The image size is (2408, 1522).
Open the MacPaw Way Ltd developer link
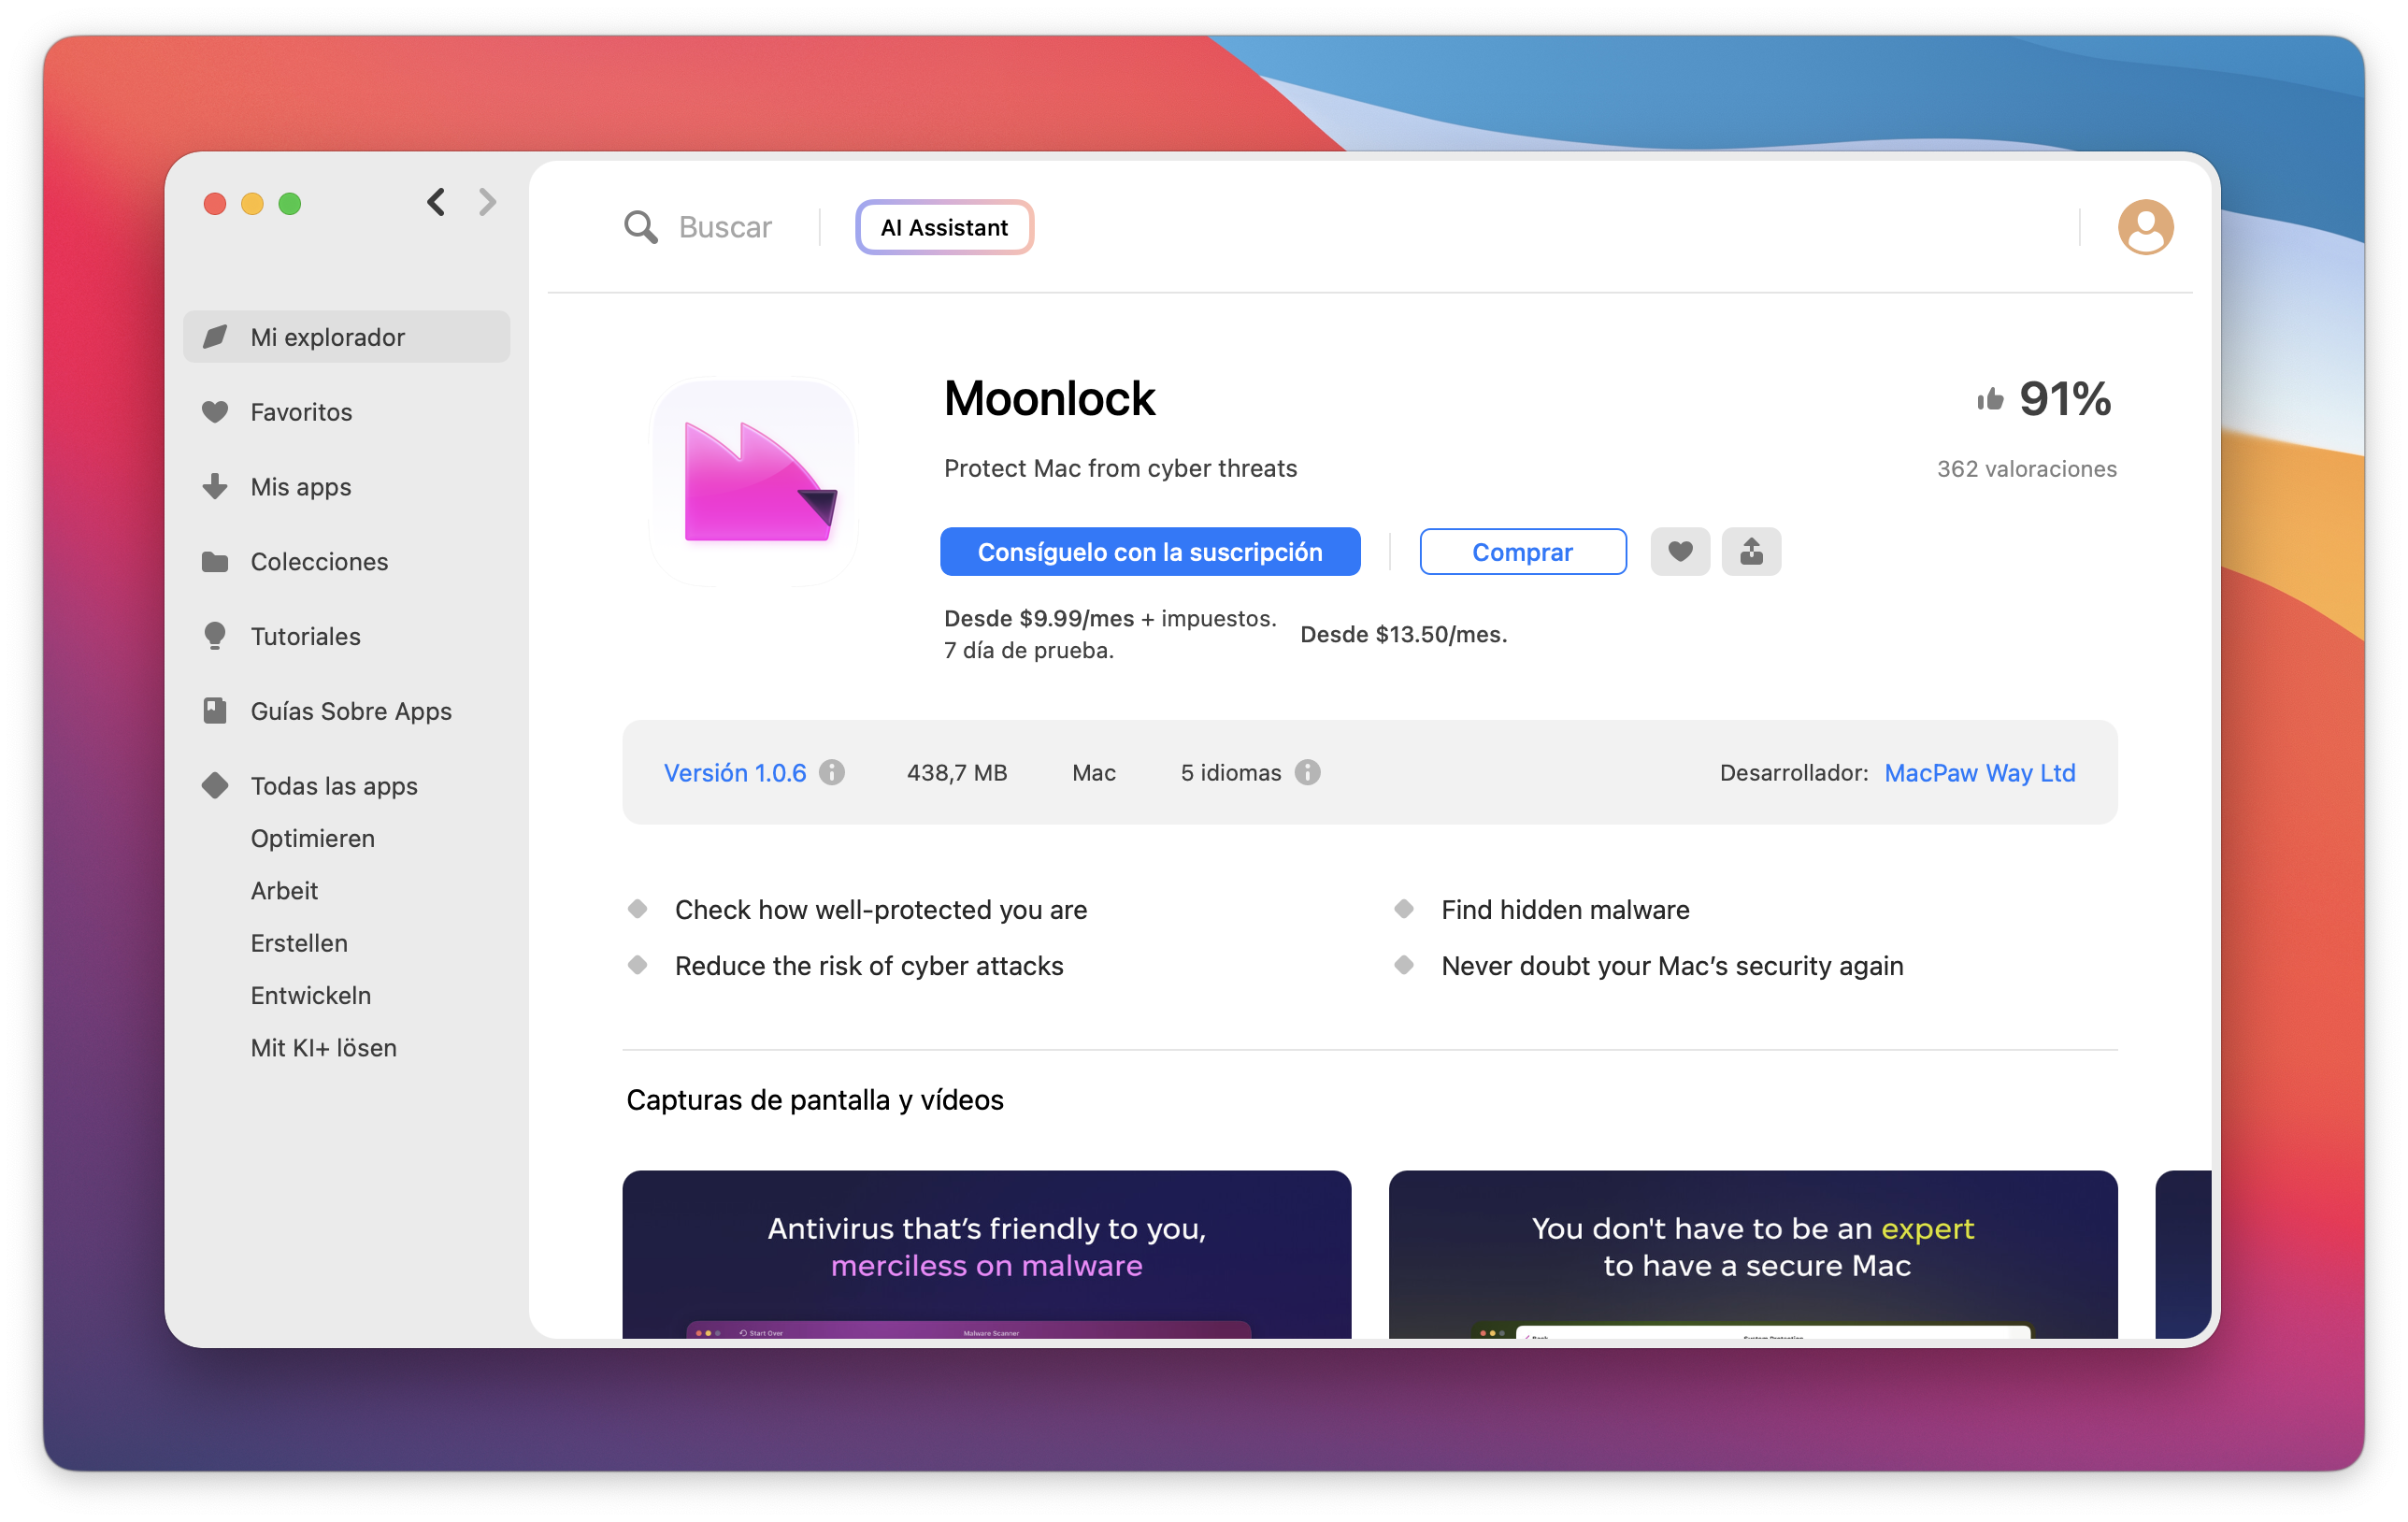(1980, 773)
